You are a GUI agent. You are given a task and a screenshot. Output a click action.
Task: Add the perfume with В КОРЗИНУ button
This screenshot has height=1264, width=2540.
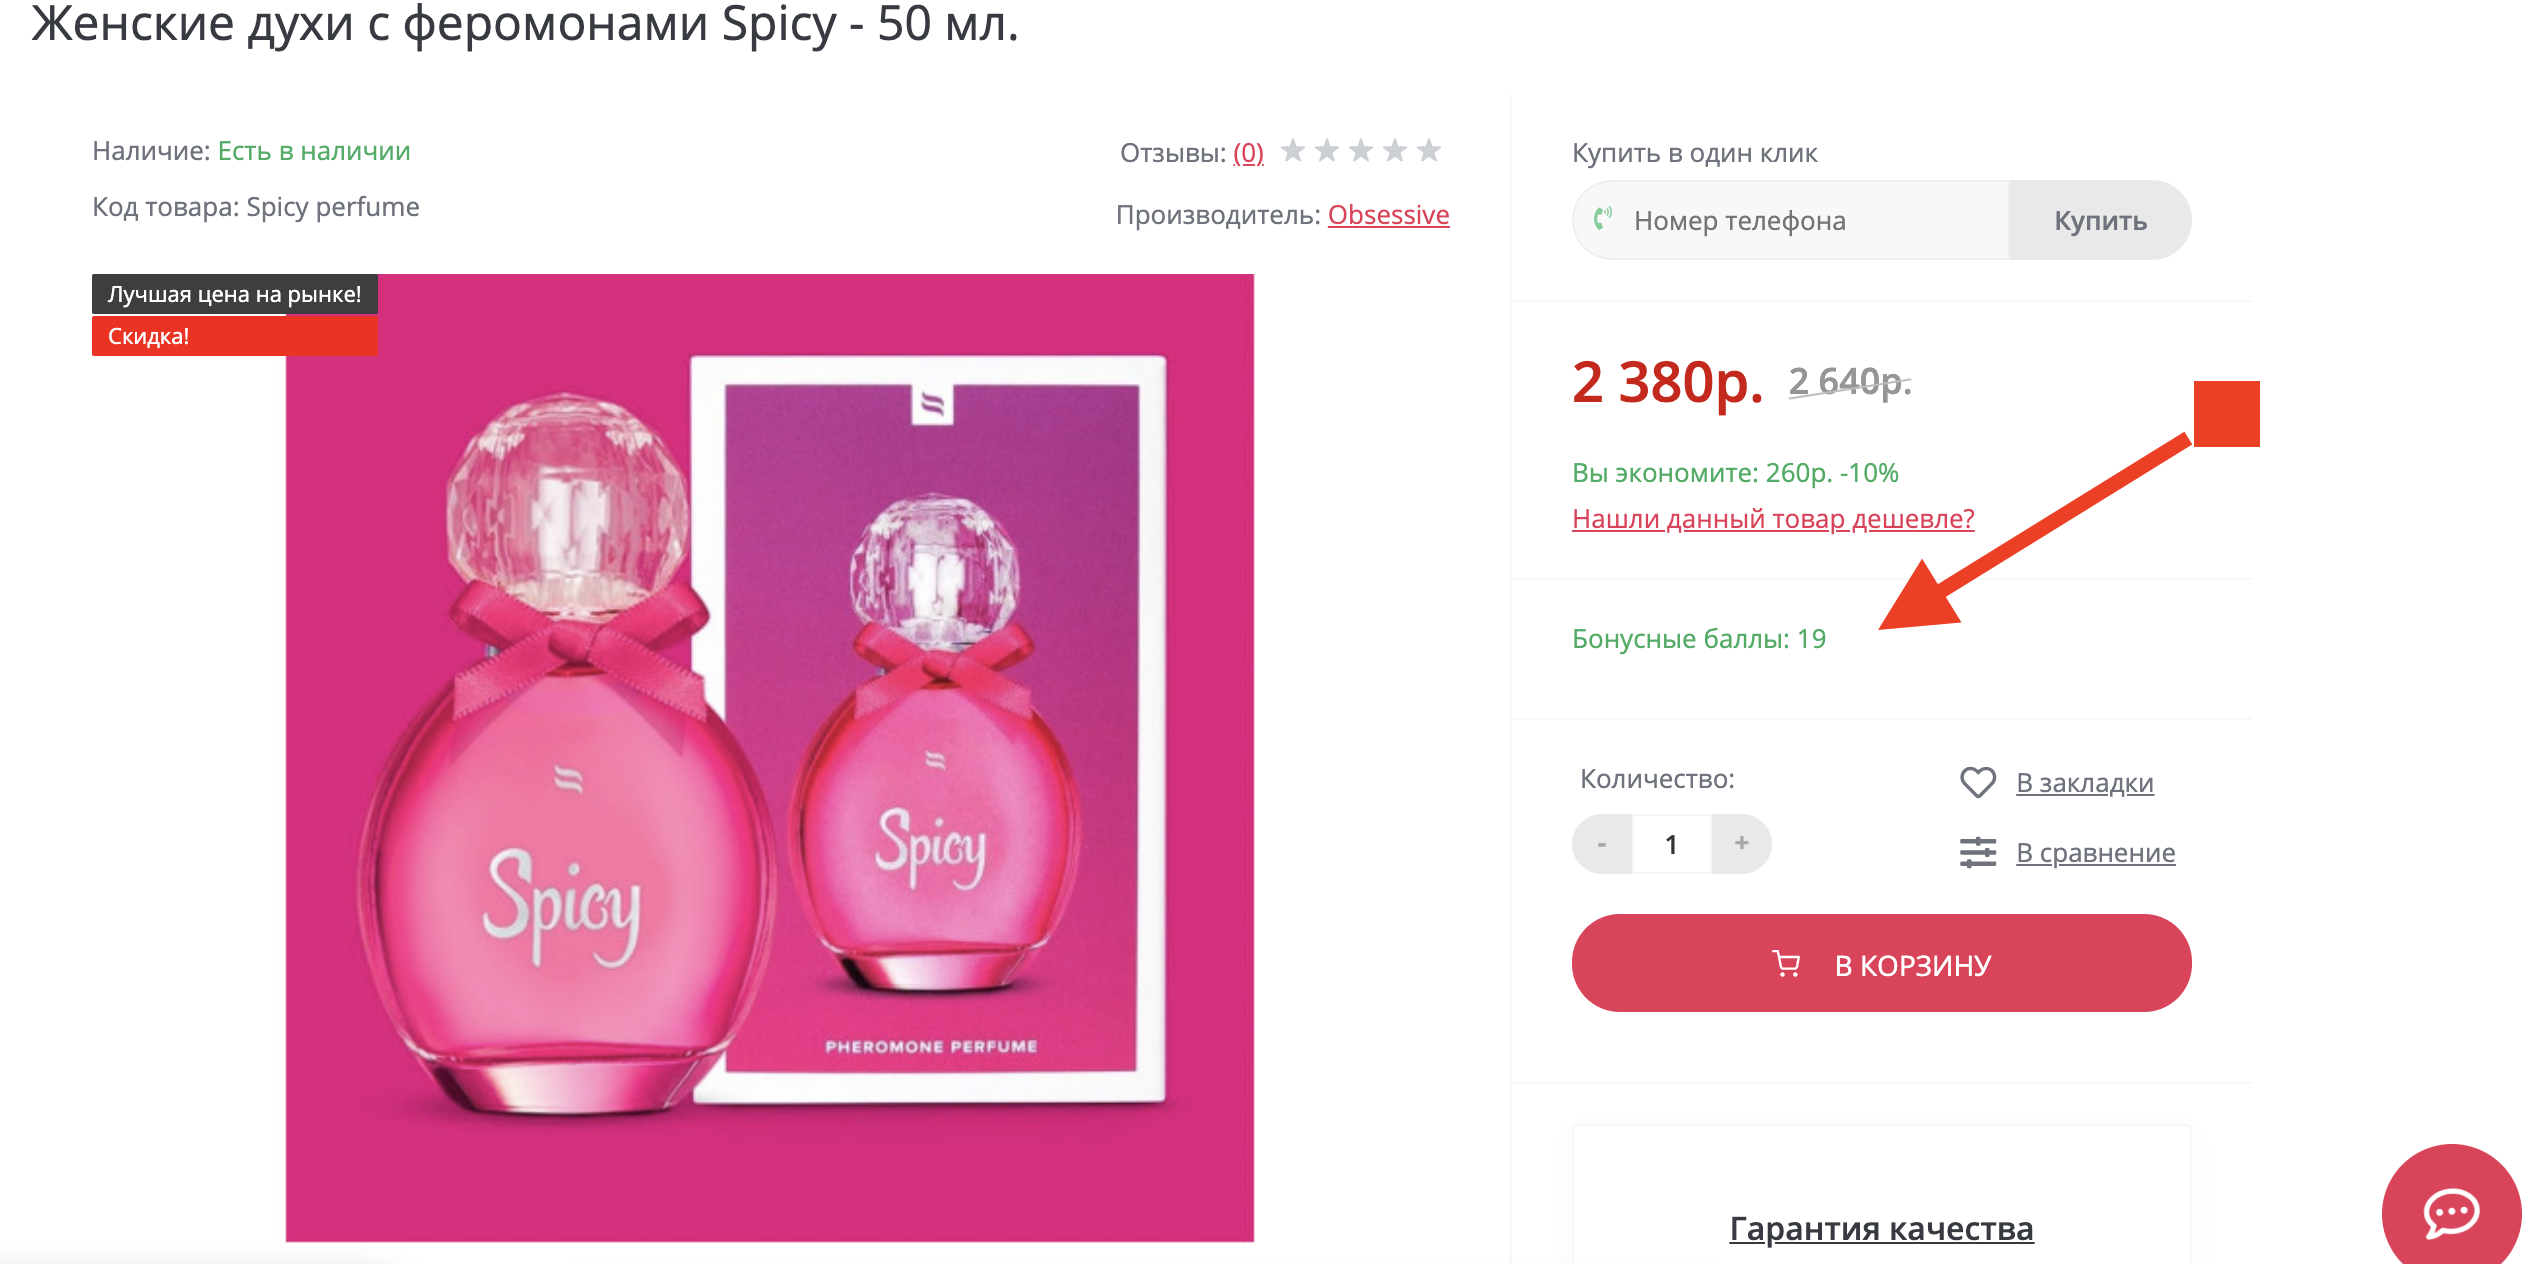pos(1881,964)
